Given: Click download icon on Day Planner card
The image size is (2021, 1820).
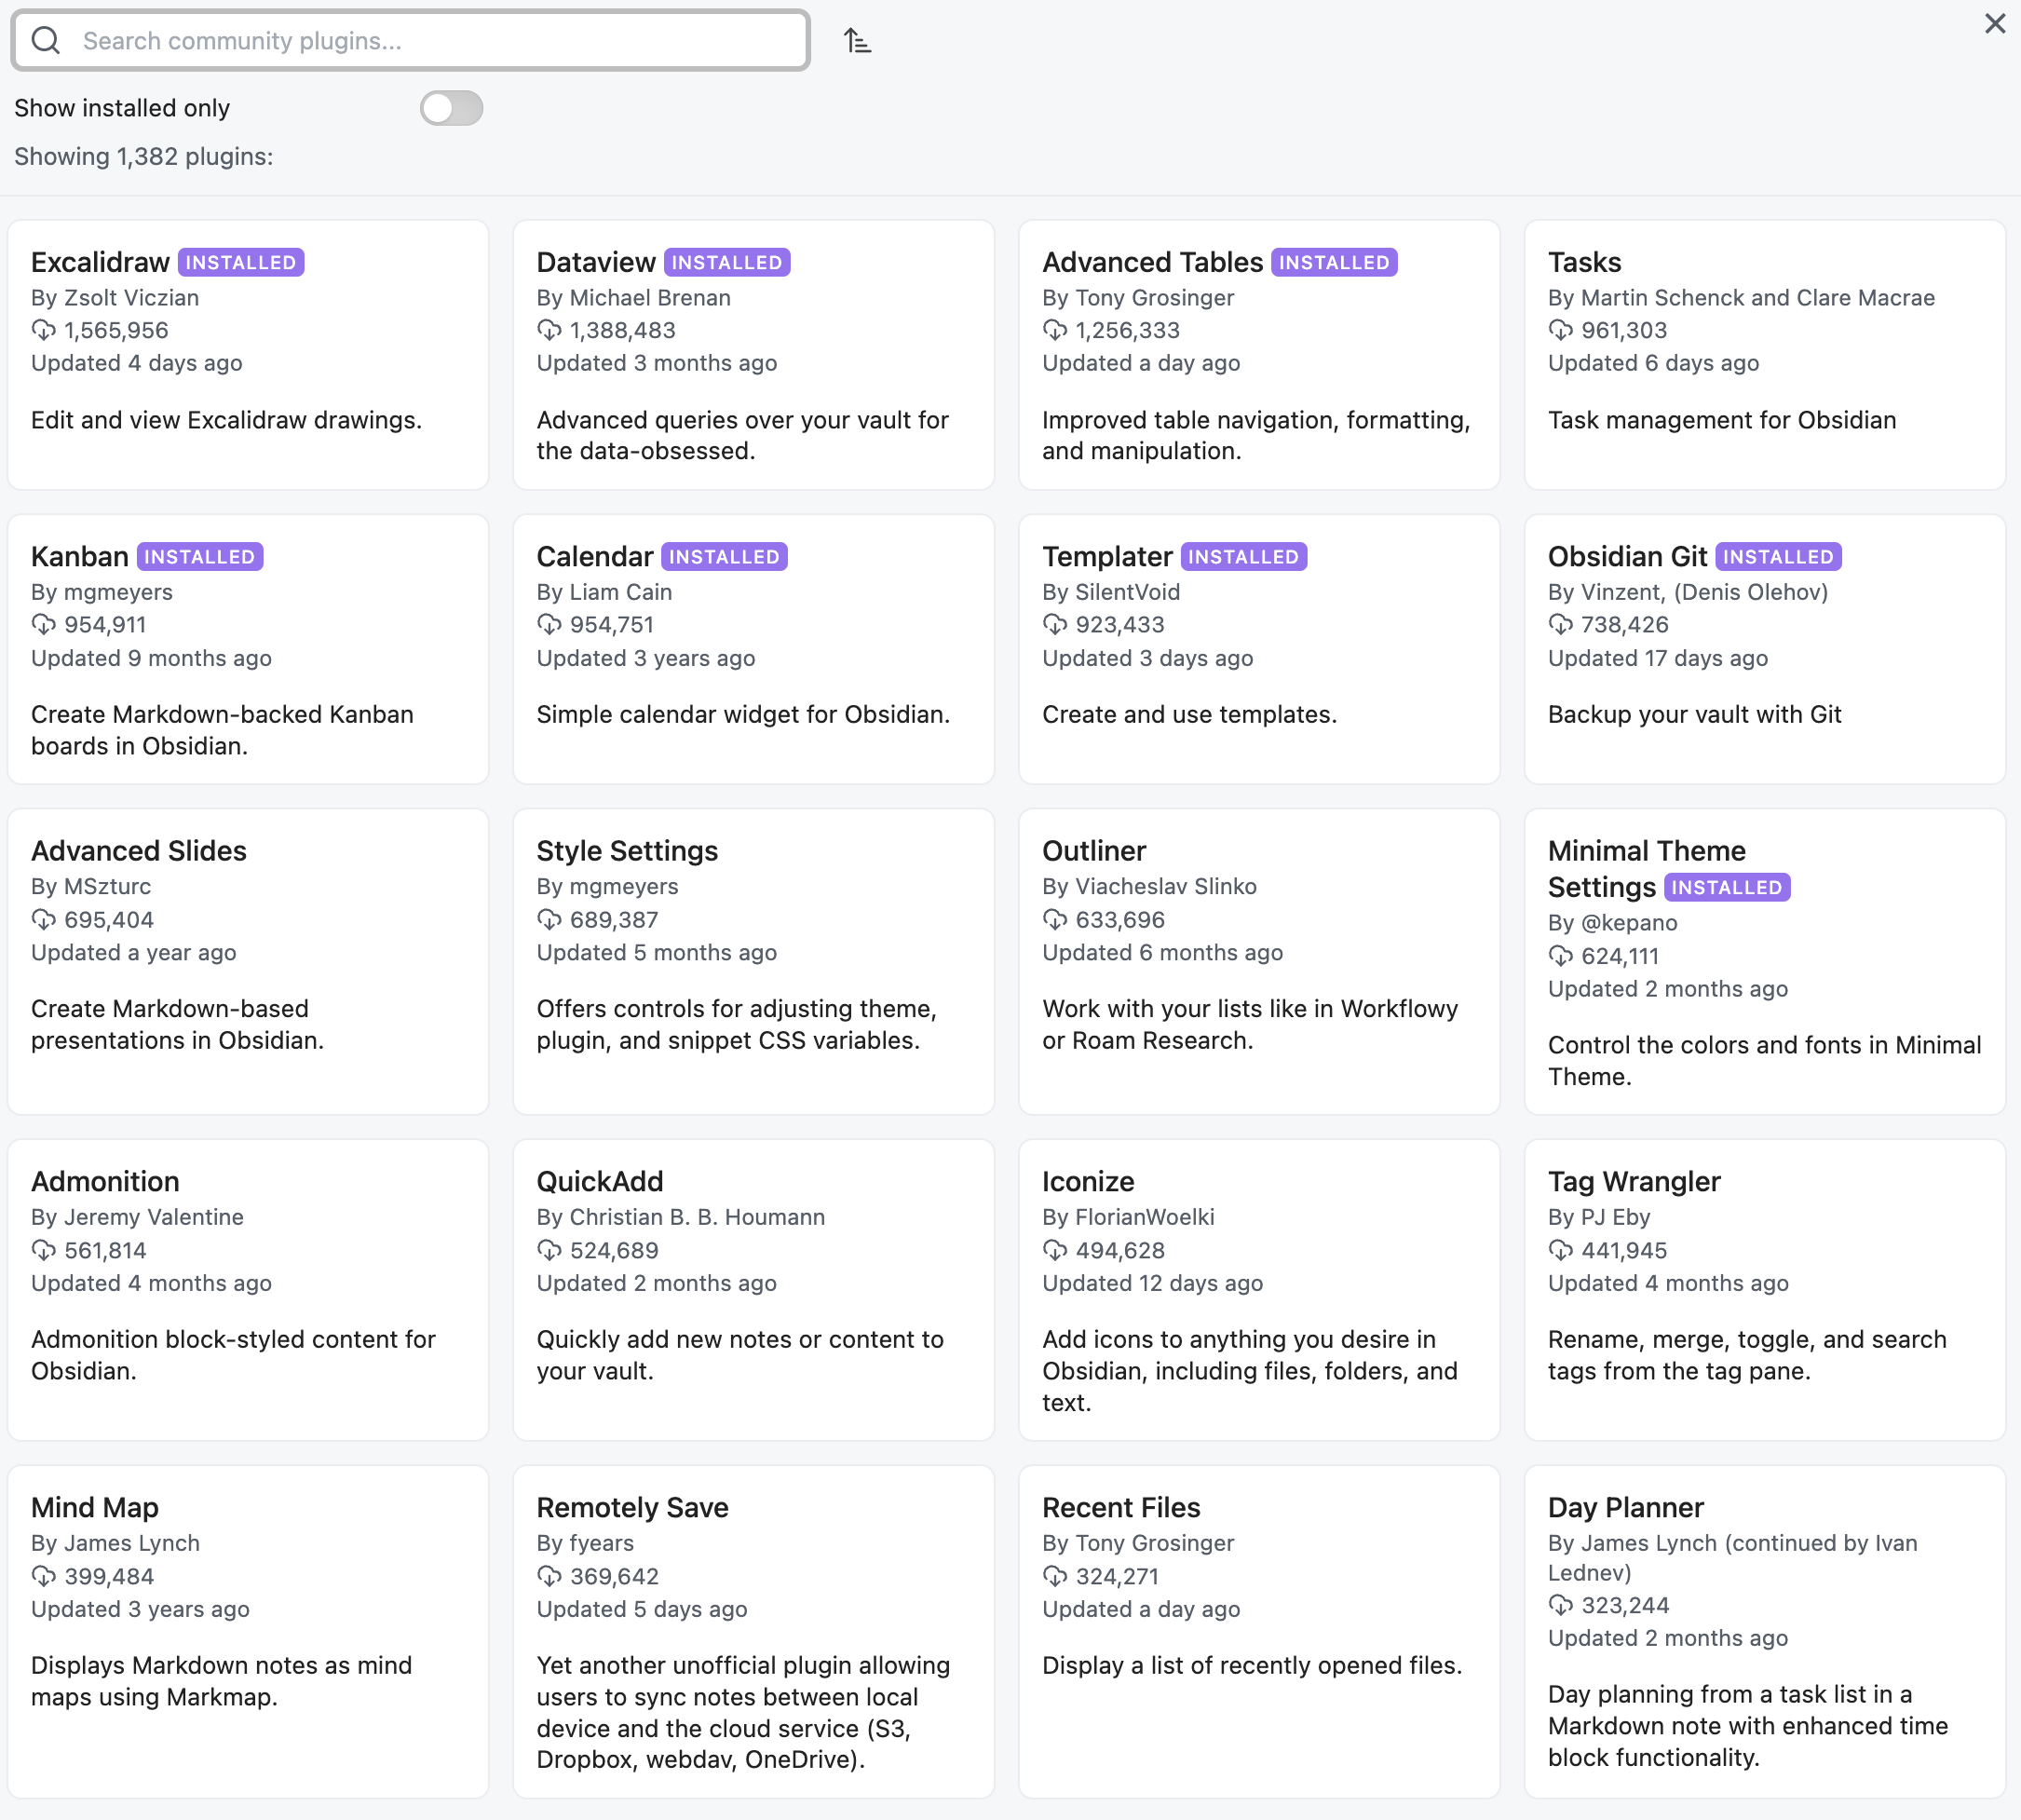Looking at the screenshot, I should coord(1561,1606).
